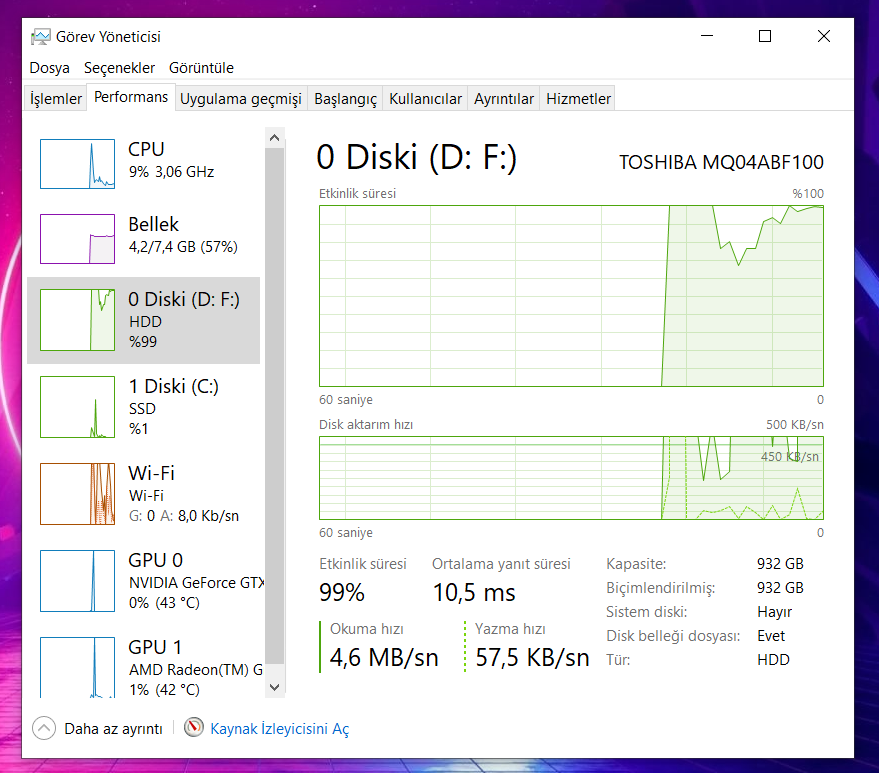The image size is (879, 773).
Task: Select the GPU 1 AMD Radeon thumbnail
Action: coord(77,667)
